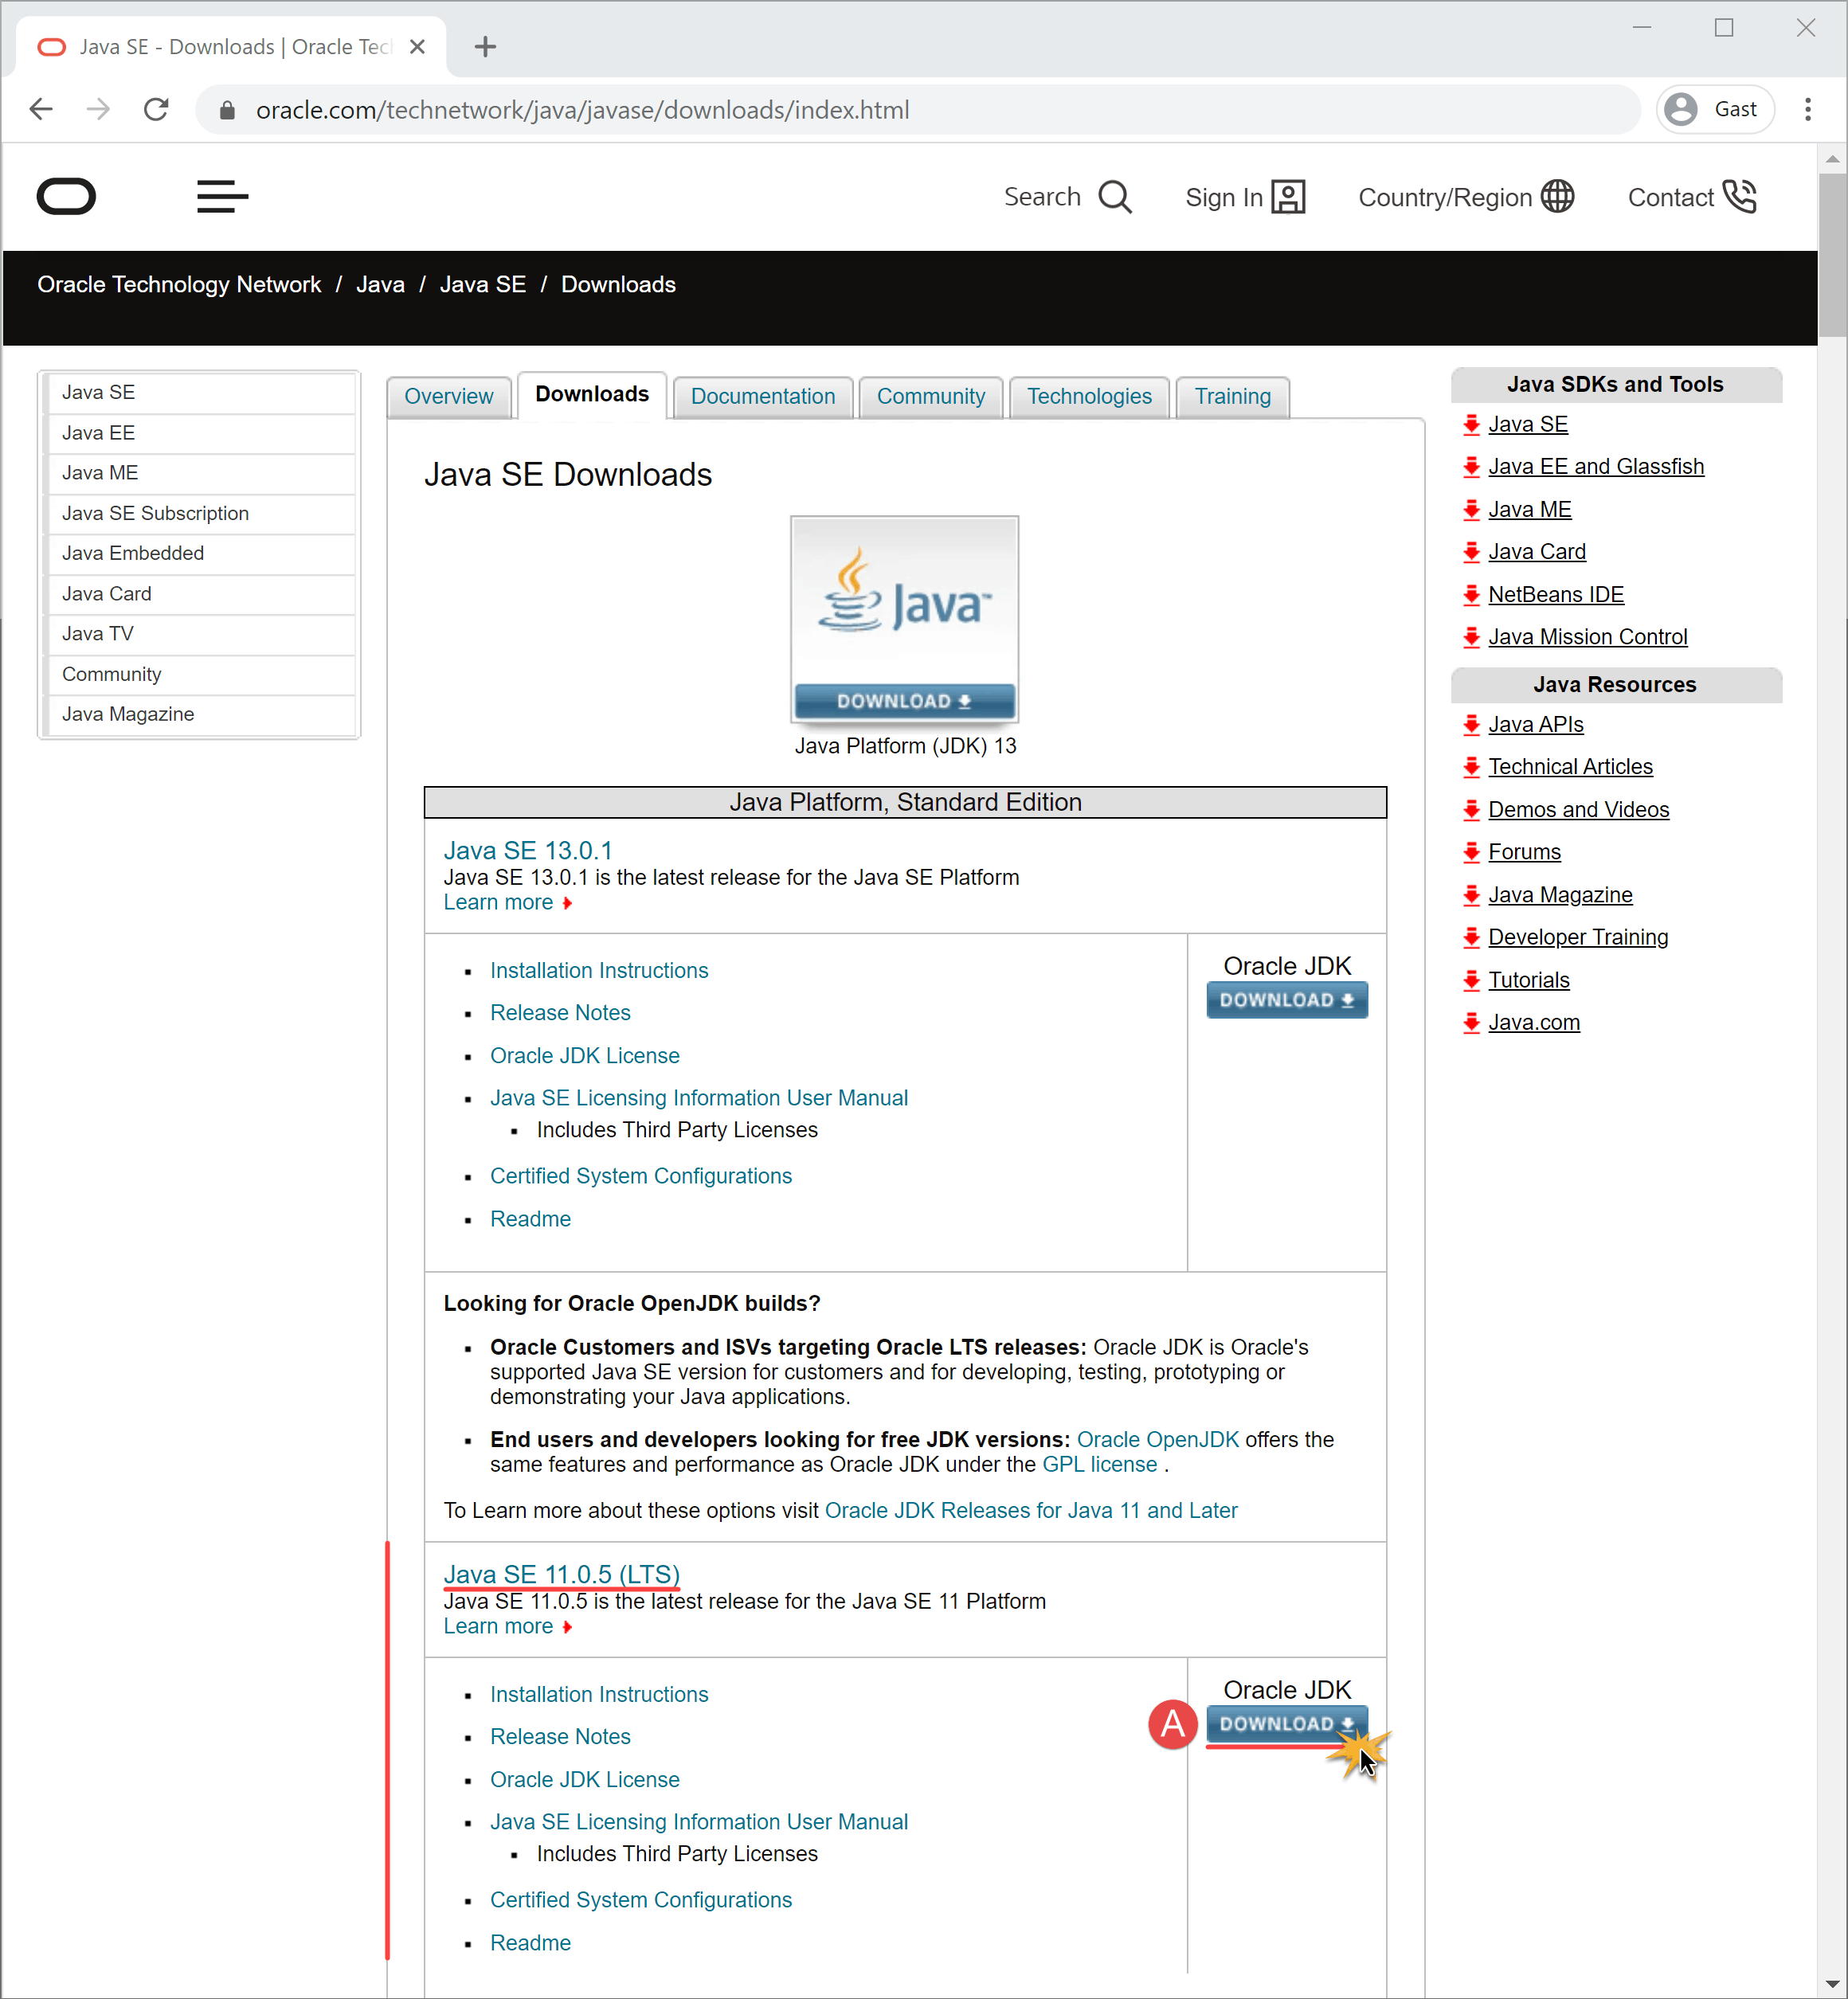Screen dimensions: 1848x1999
Task: Click the page vertical scrollbar thumb
Action: [1832, 255]
